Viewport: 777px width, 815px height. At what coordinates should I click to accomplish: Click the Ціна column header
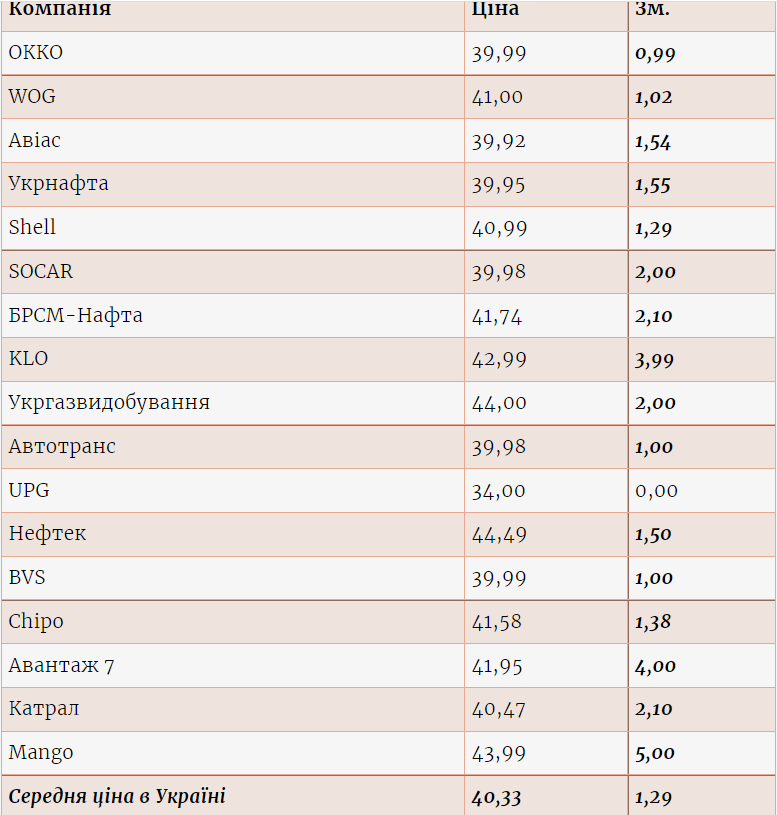[495, 10]
